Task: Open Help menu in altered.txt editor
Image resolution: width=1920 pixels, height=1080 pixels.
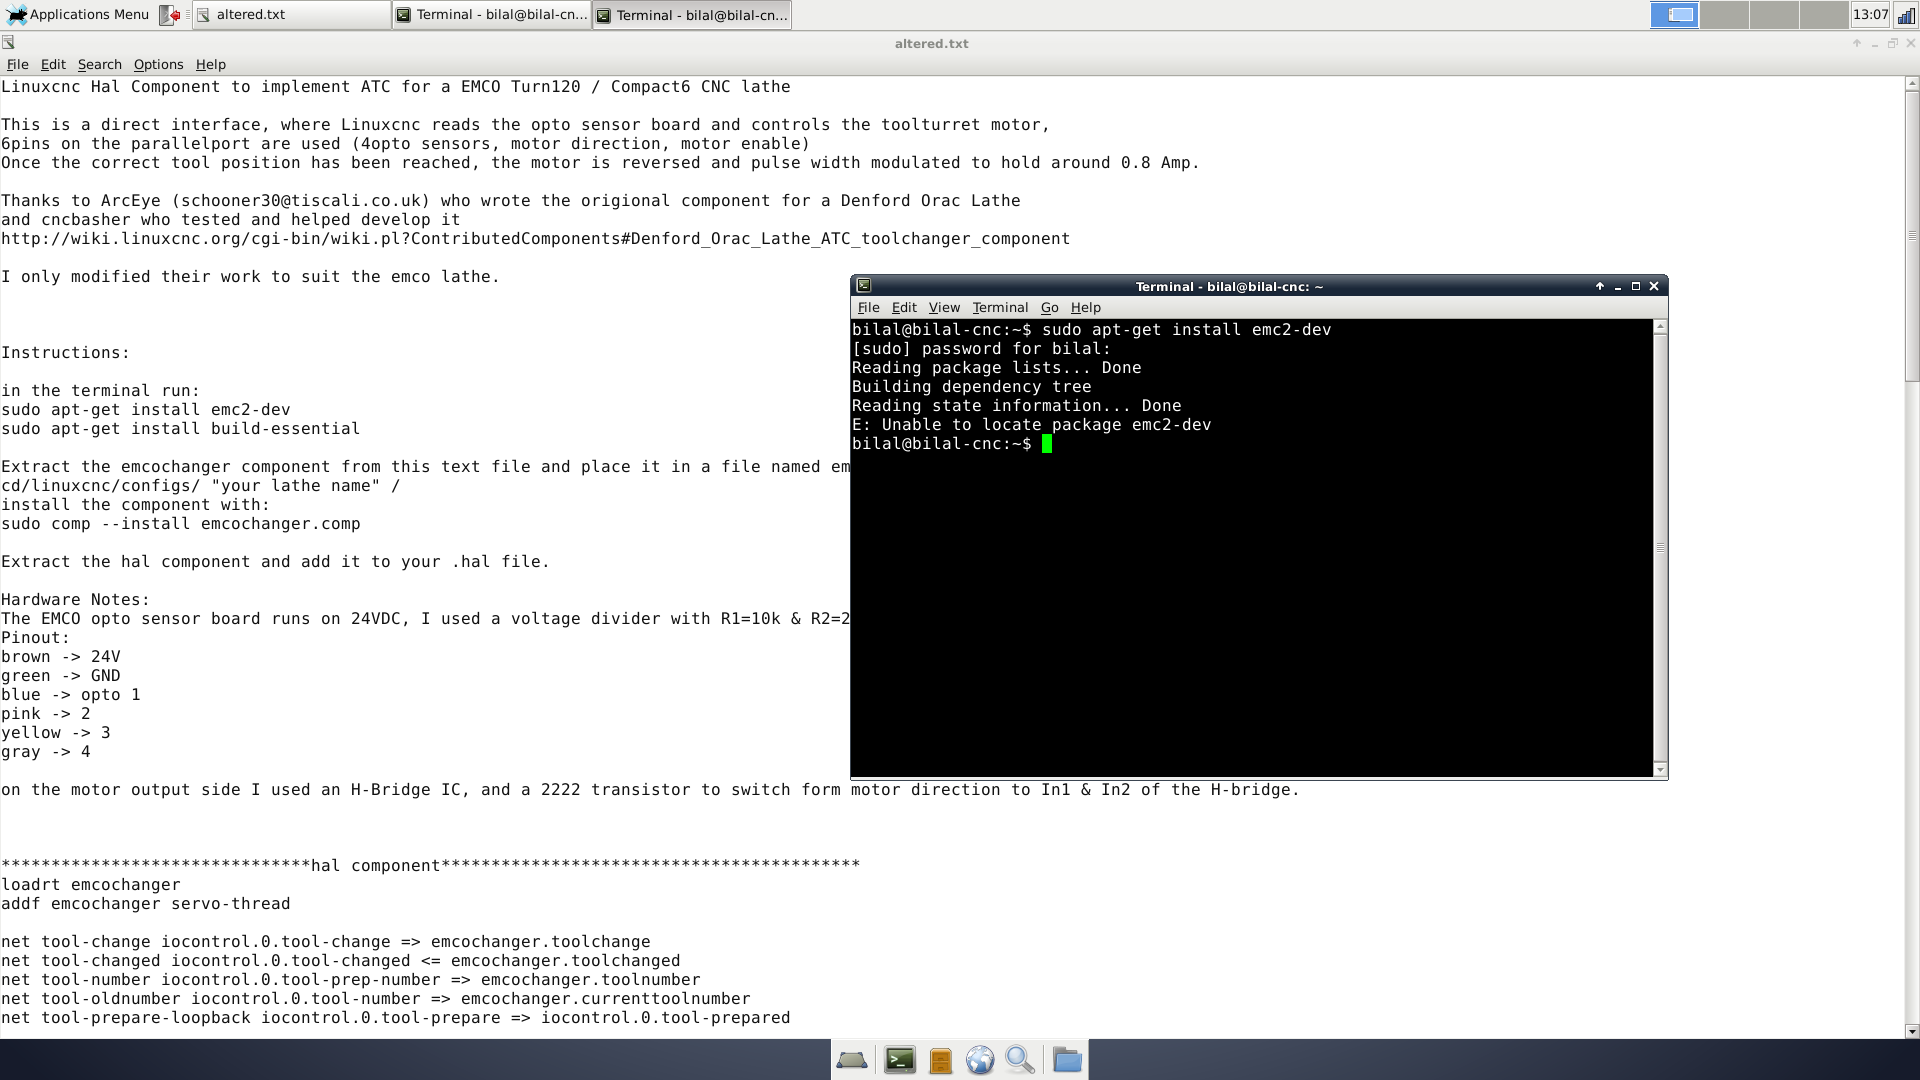Action: 210,64
